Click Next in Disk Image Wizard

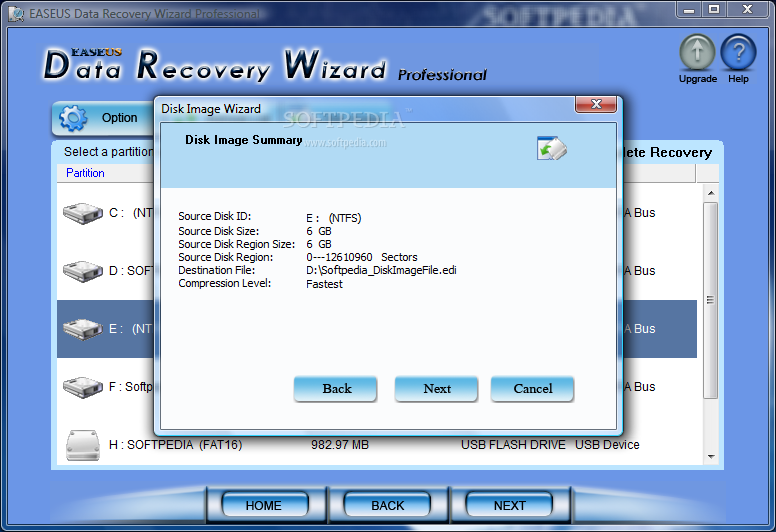[x=436, y=389]
